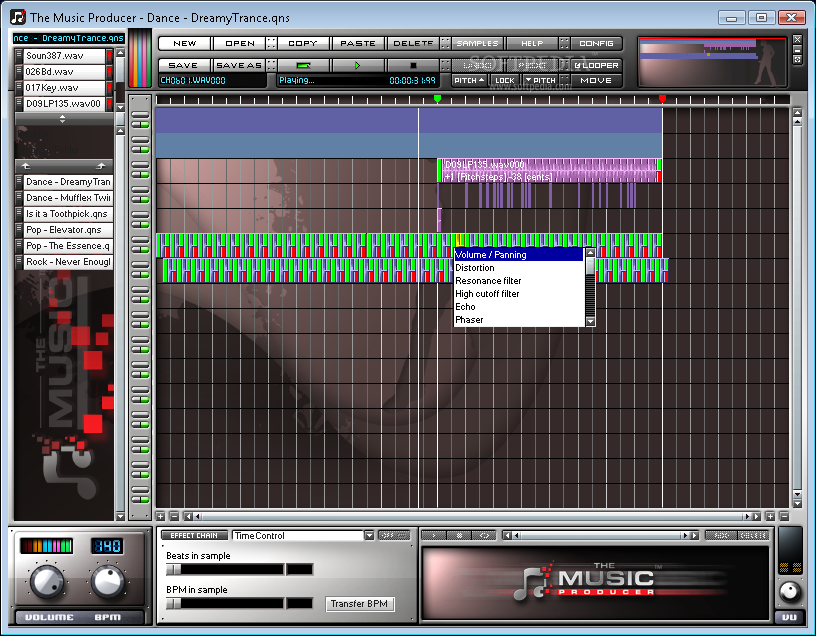Click the red marker icon beside 026Bd.wav
This screenshot has width=816, height=636.
point(109,72)
